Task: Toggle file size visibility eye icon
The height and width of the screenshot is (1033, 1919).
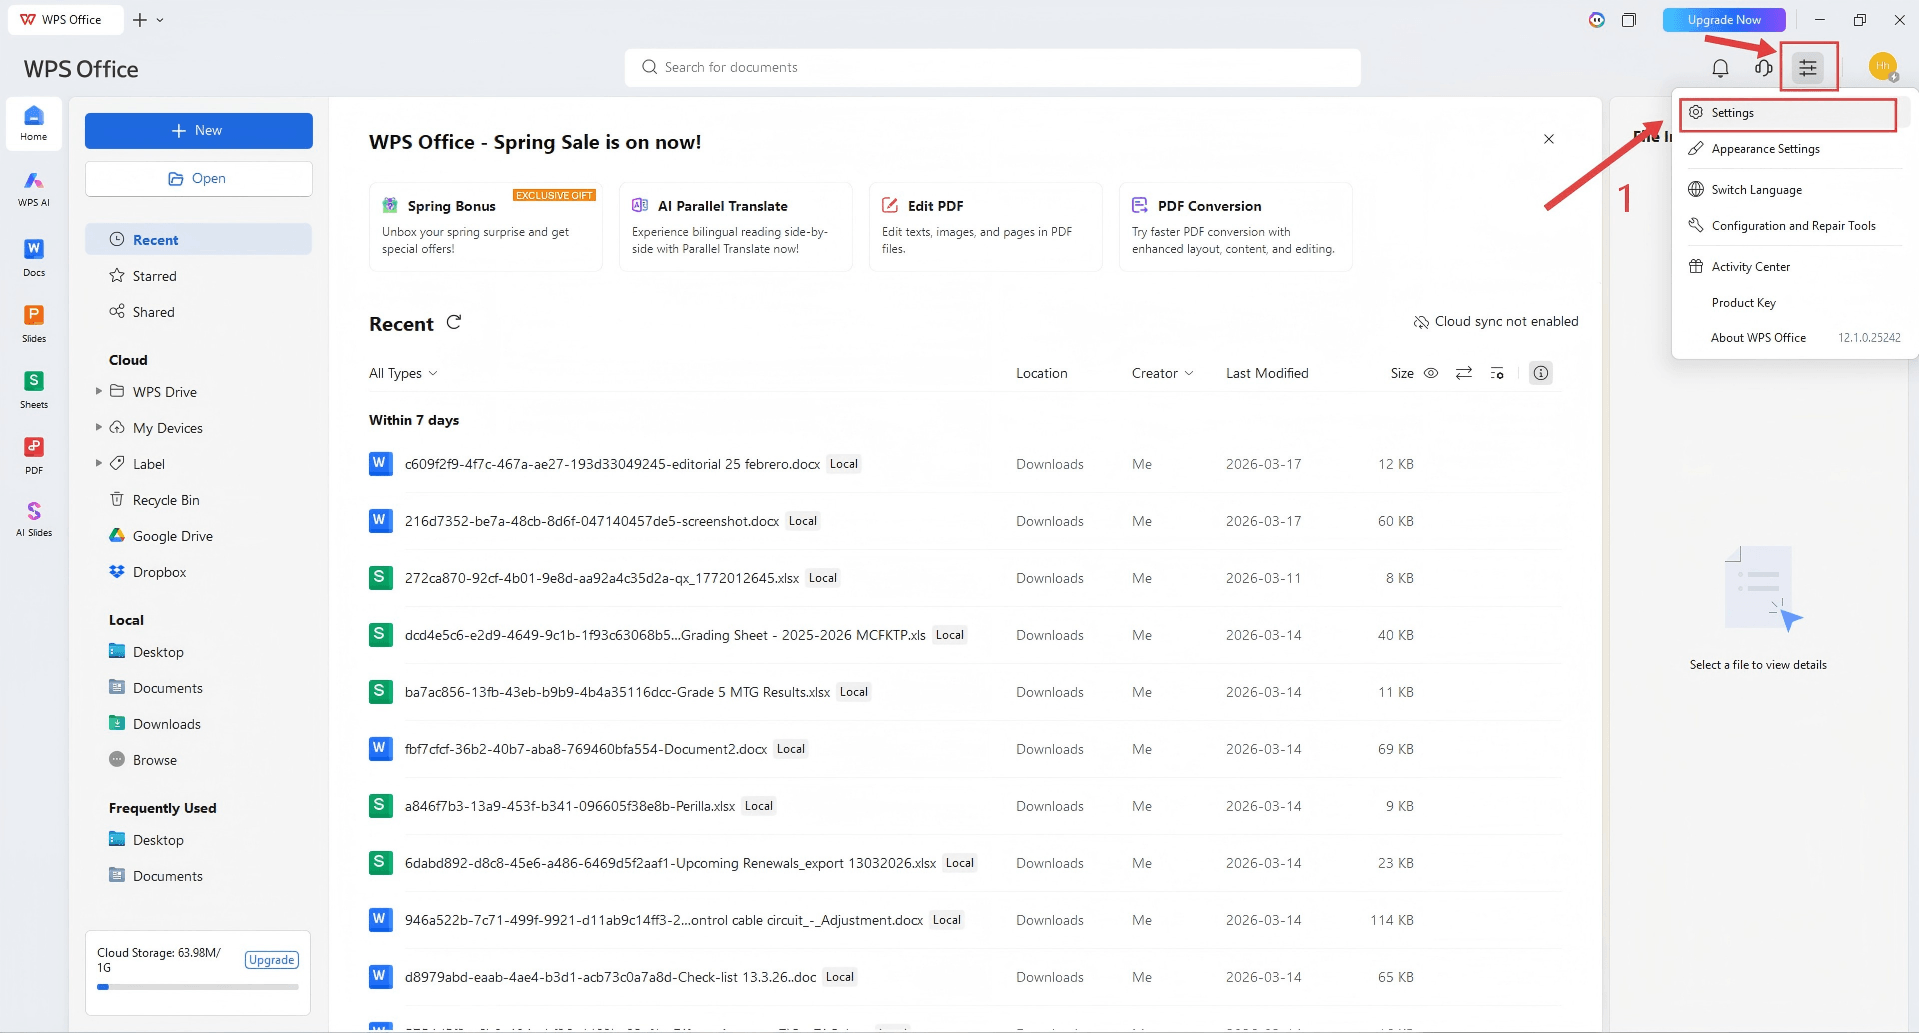Action: (1431, 373)
